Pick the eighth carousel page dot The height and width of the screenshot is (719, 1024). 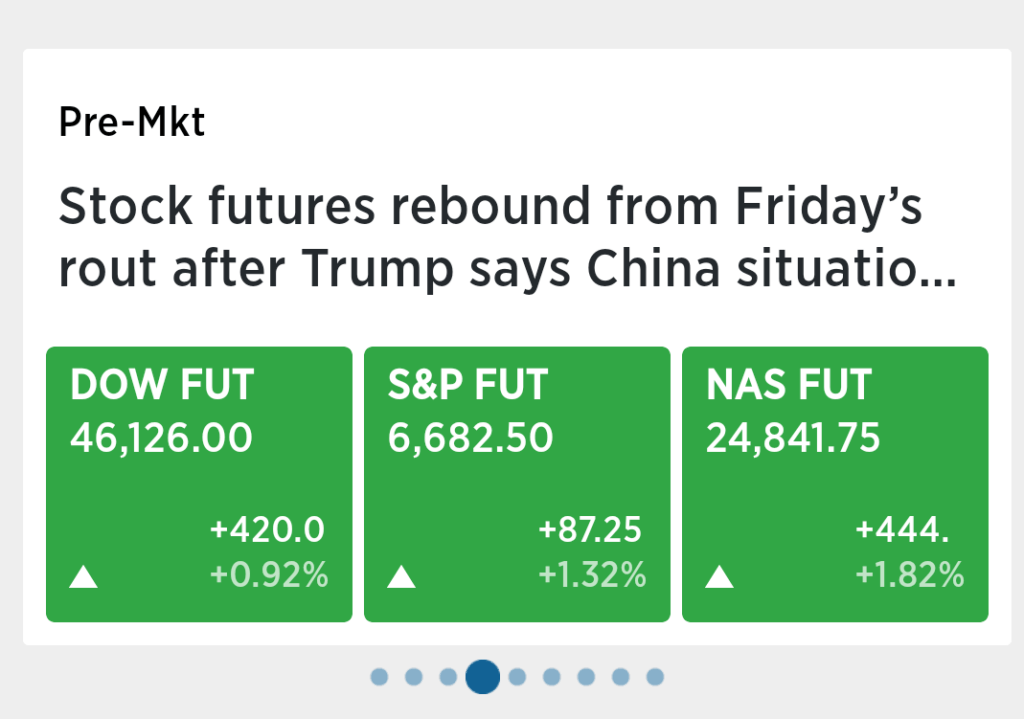click(621, 677)
